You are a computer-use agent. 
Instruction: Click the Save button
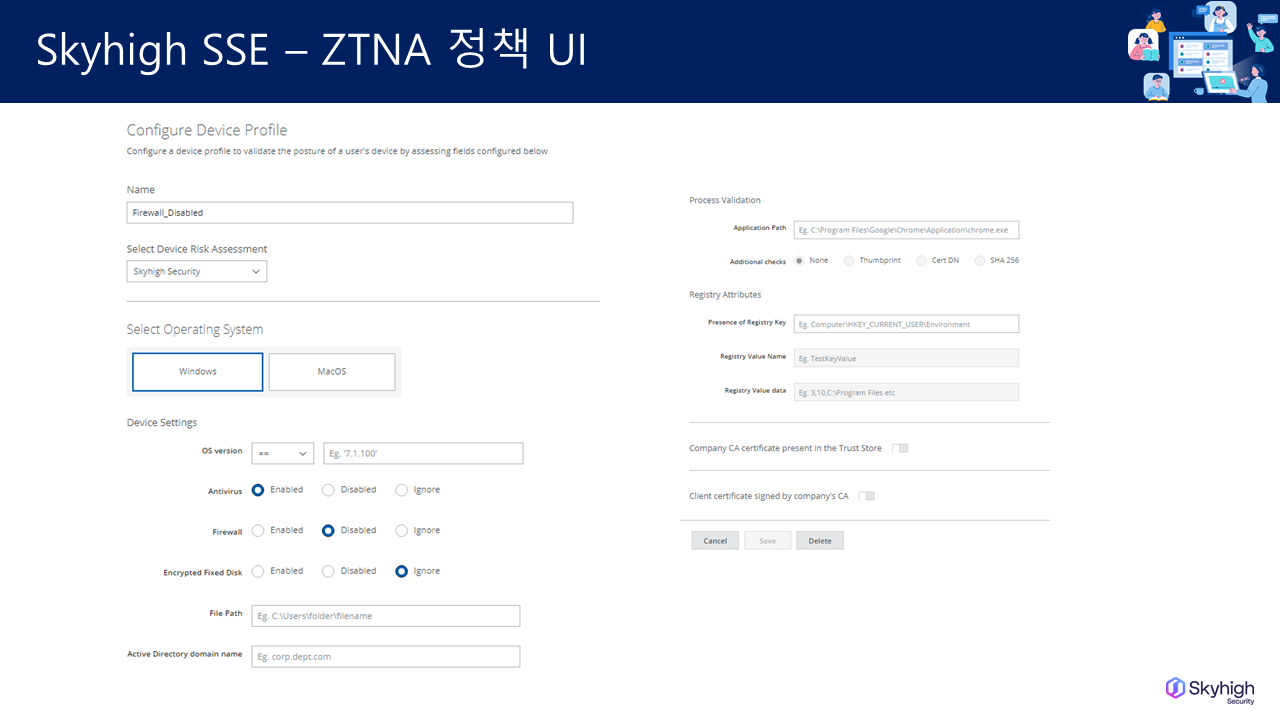tap(767, 541)
